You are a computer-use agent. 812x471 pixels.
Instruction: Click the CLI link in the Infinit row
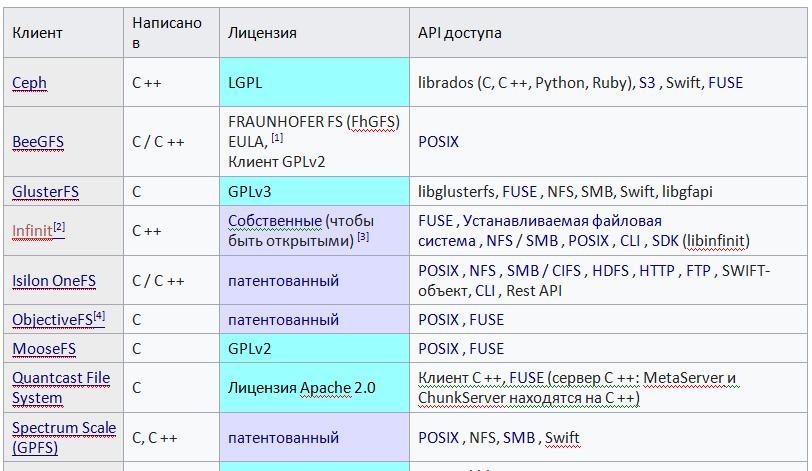630,241
